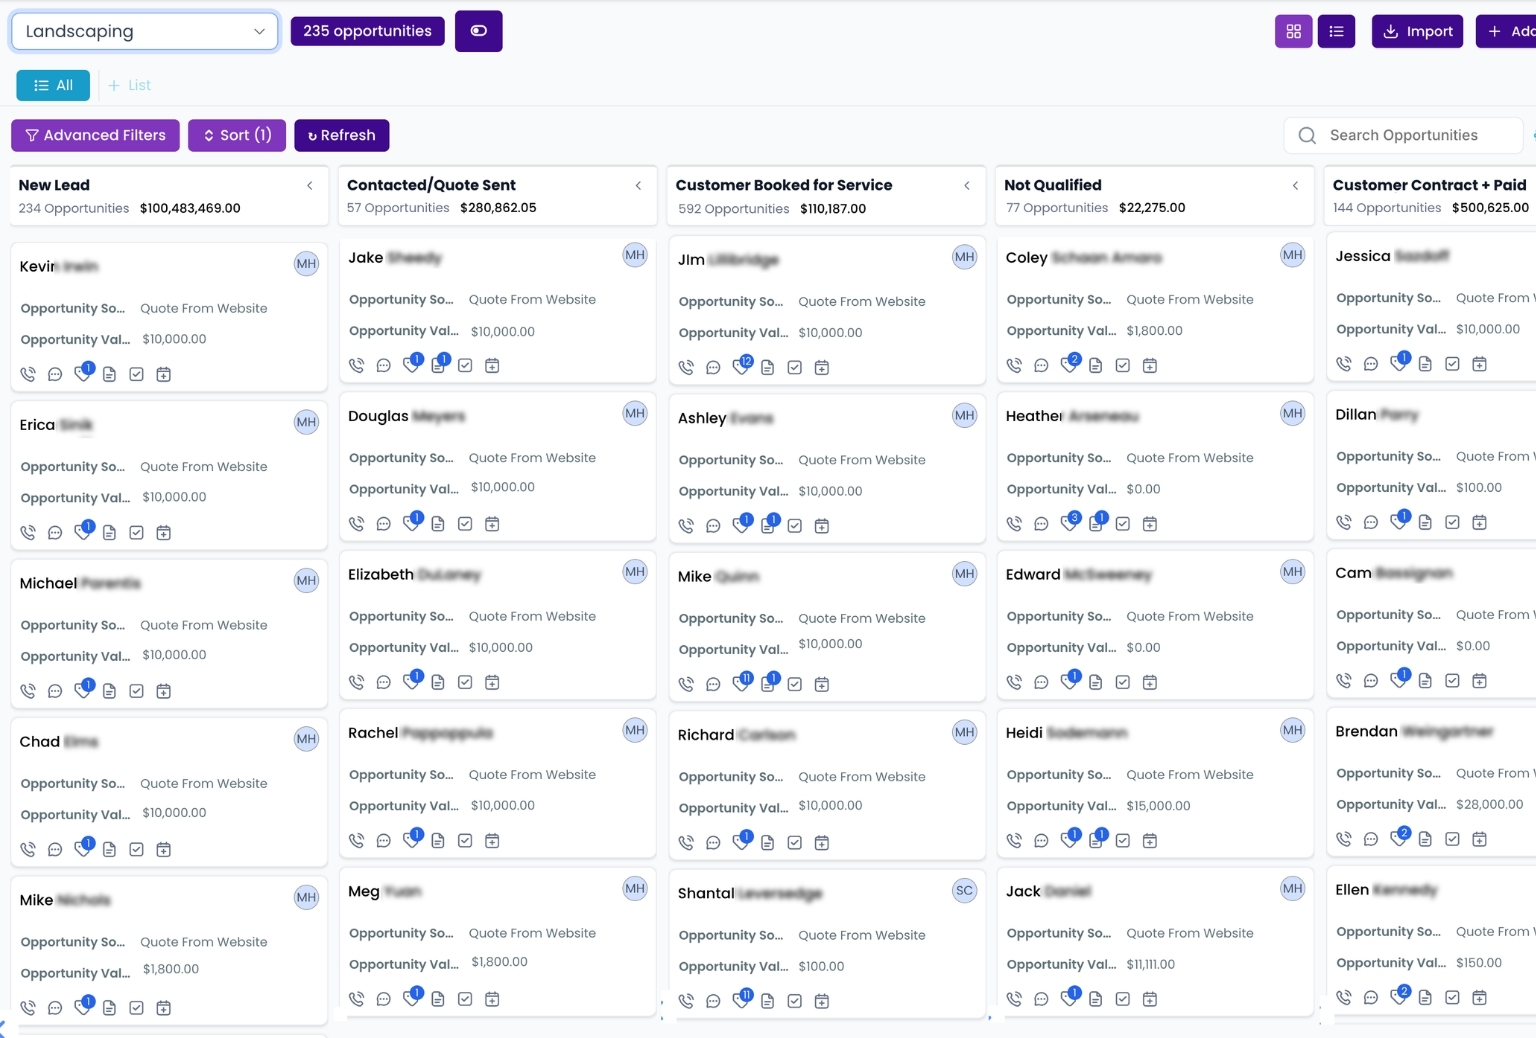Switch to the list view icon

click(1336, 31)
